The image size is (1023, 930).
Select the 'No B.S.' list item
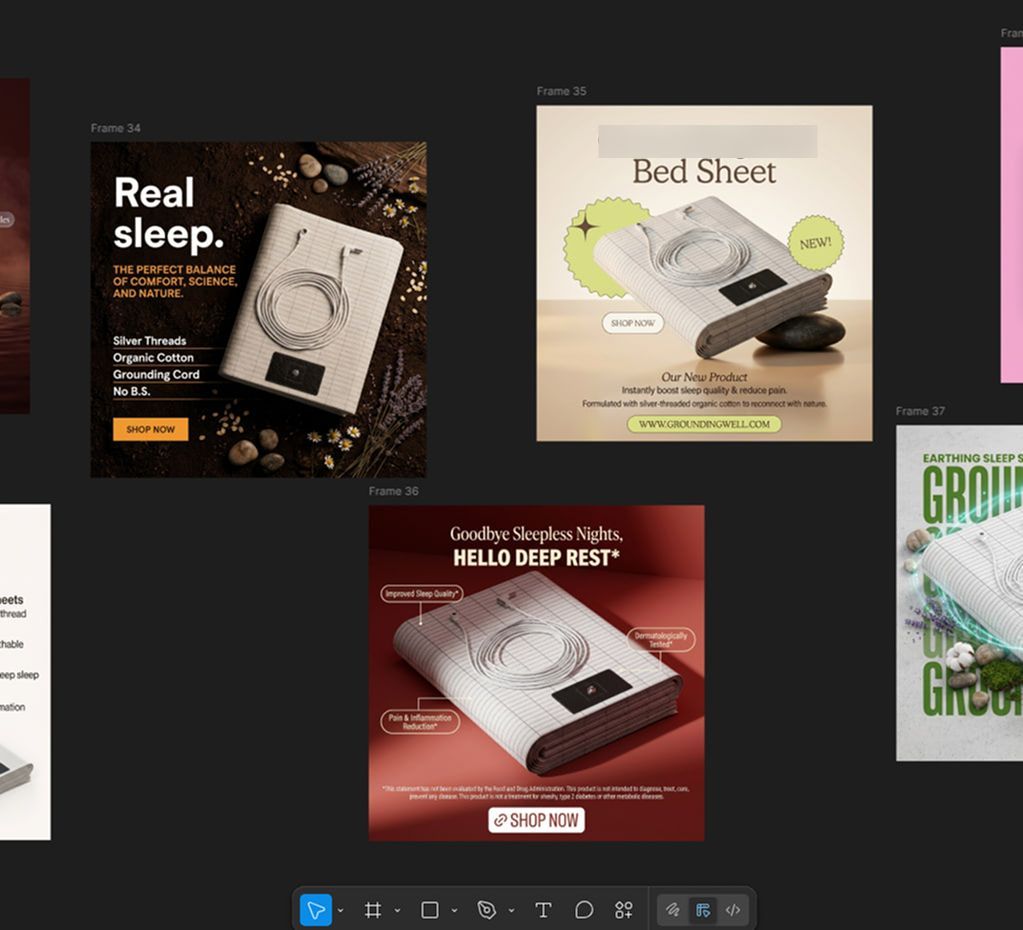[x=132, y=392]
